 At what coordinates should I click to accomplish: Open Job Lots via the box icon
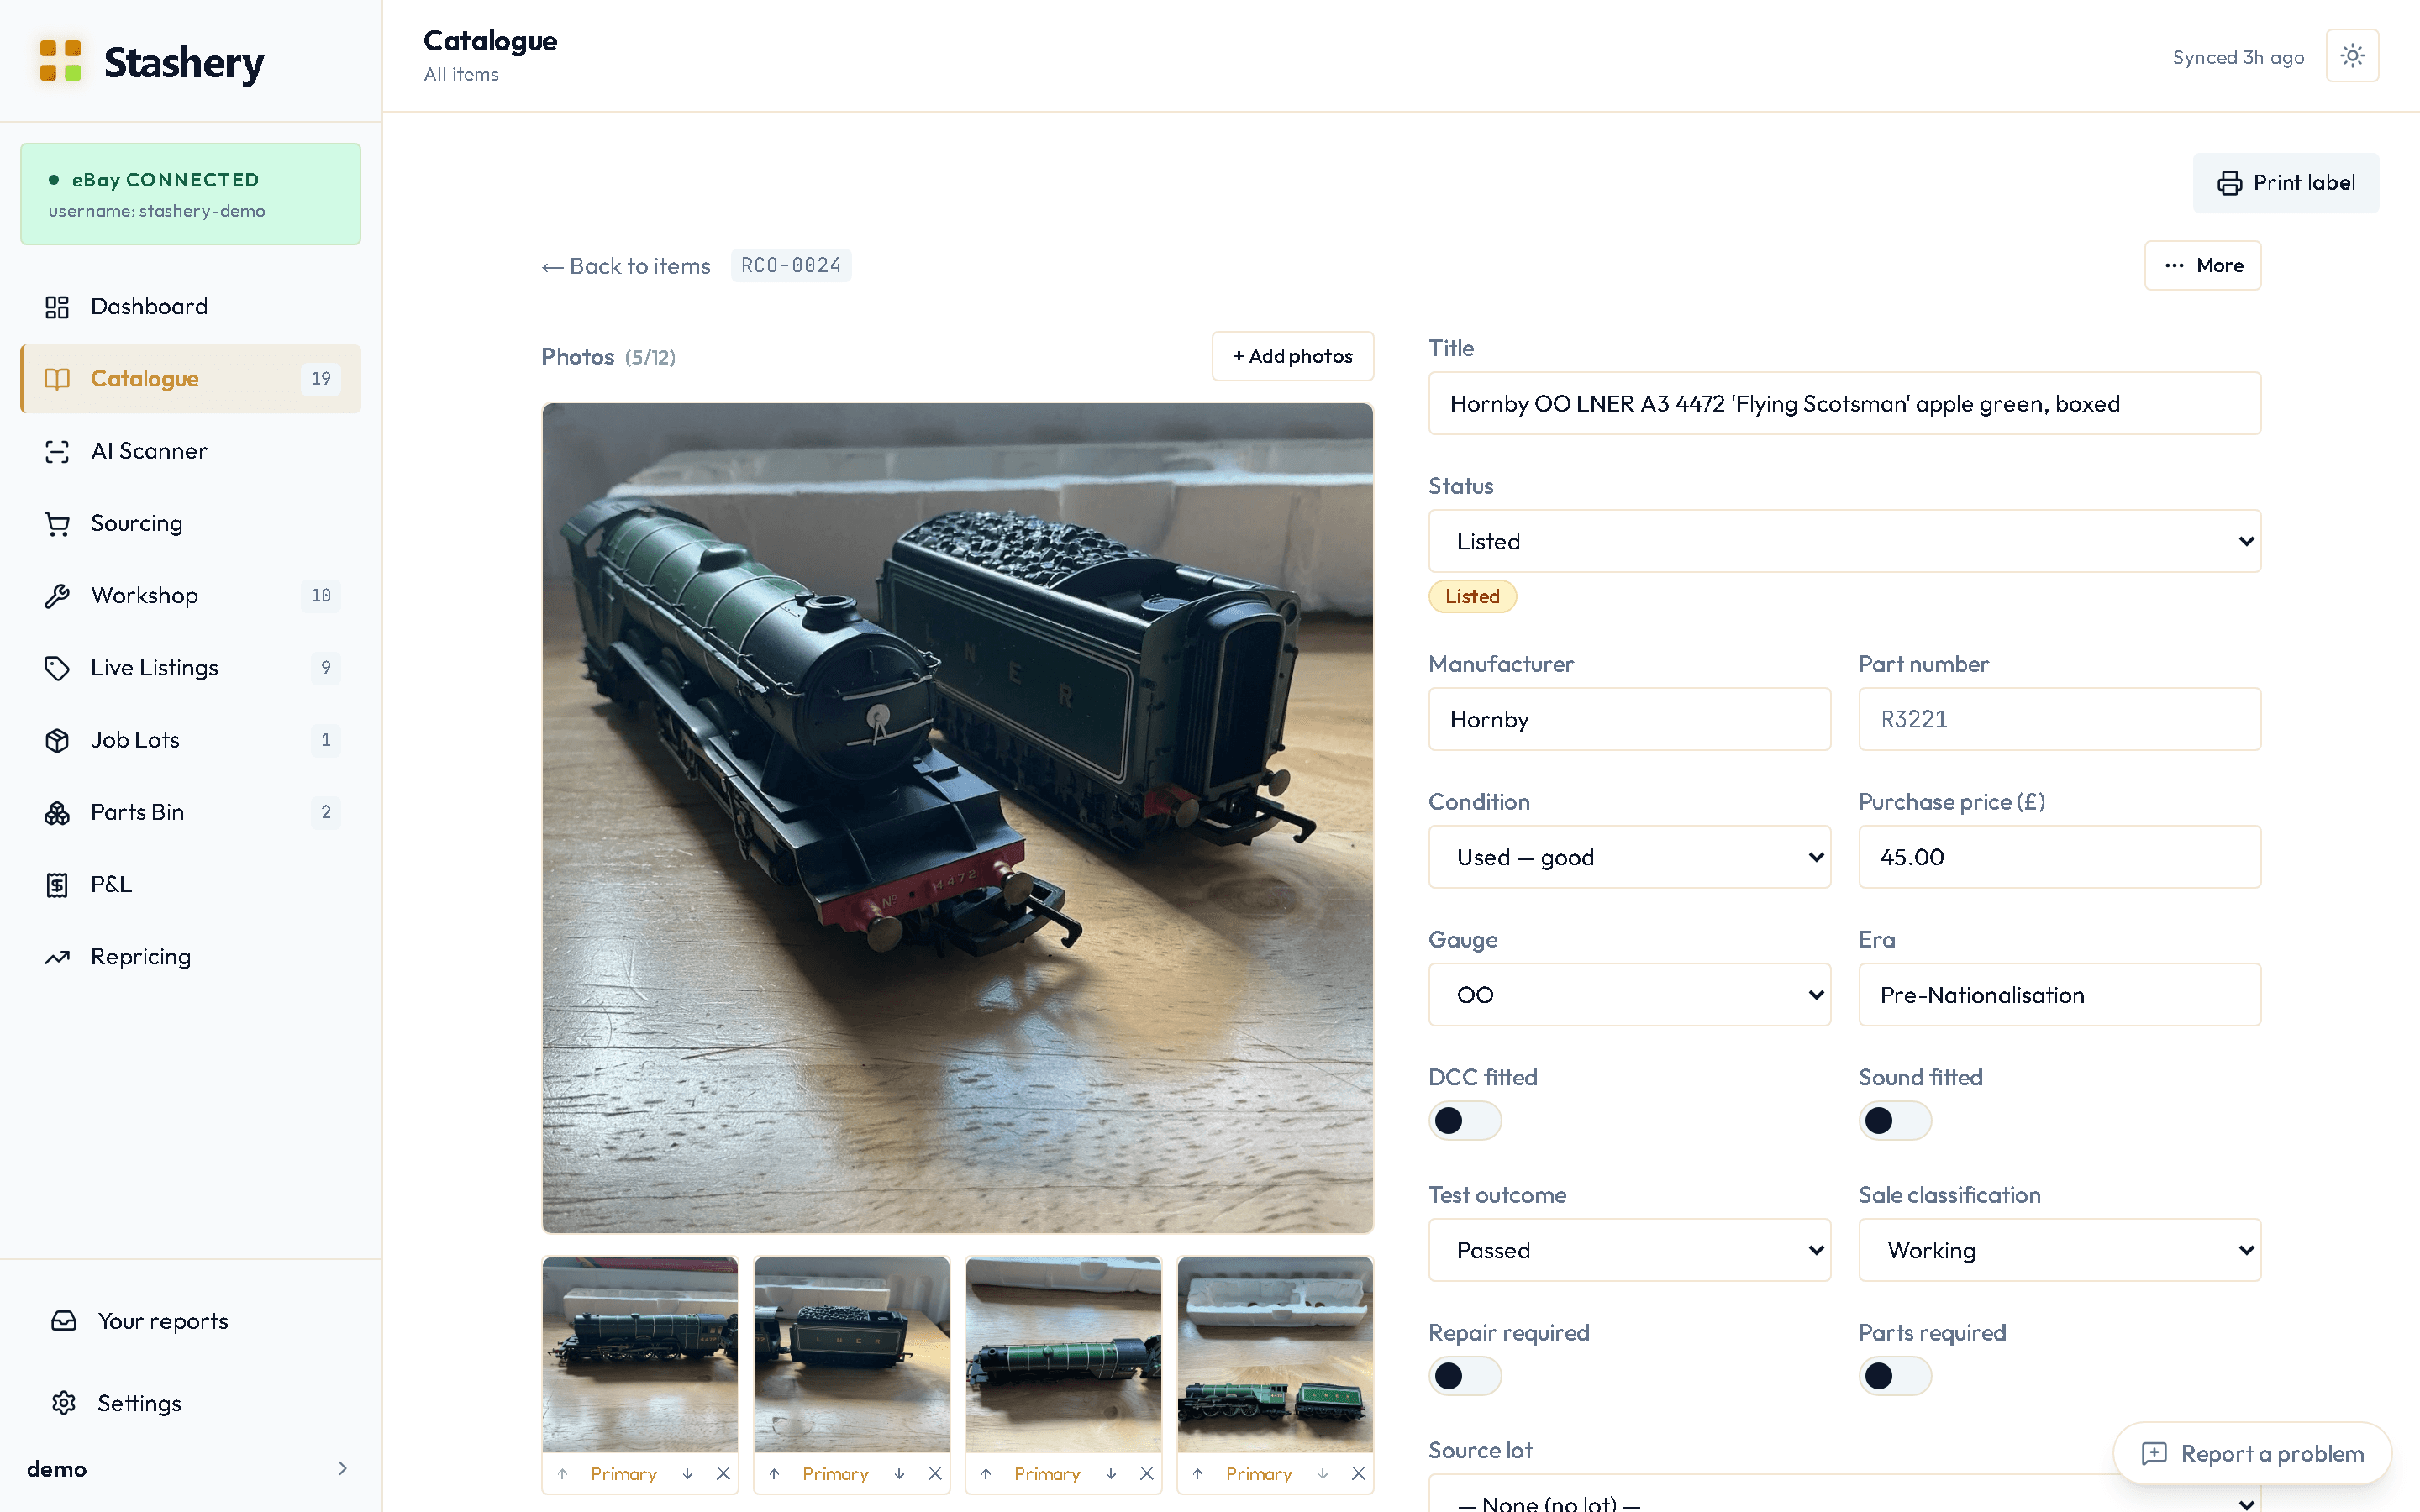coord(57,740)
